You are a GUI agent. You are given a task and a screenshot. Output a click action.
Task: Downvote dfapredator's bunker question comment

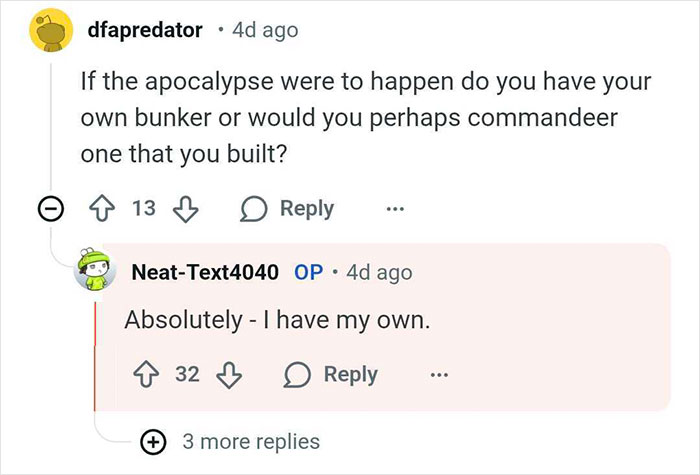(184, 208)
